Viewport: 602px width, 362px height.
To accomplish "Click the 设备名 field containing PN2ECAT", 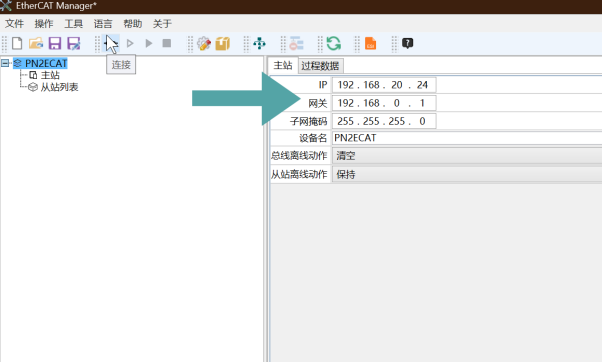I will coord(467,138).
